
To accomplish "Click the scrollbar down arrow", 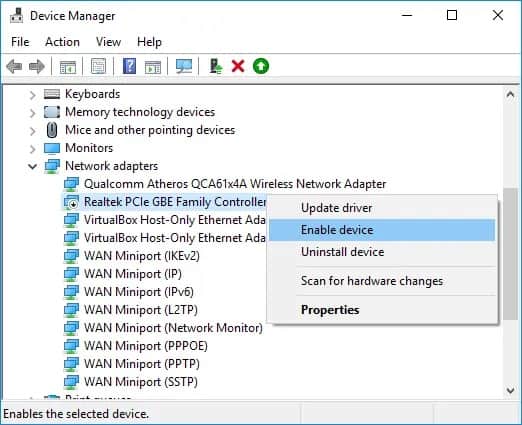I will (510, 390).
